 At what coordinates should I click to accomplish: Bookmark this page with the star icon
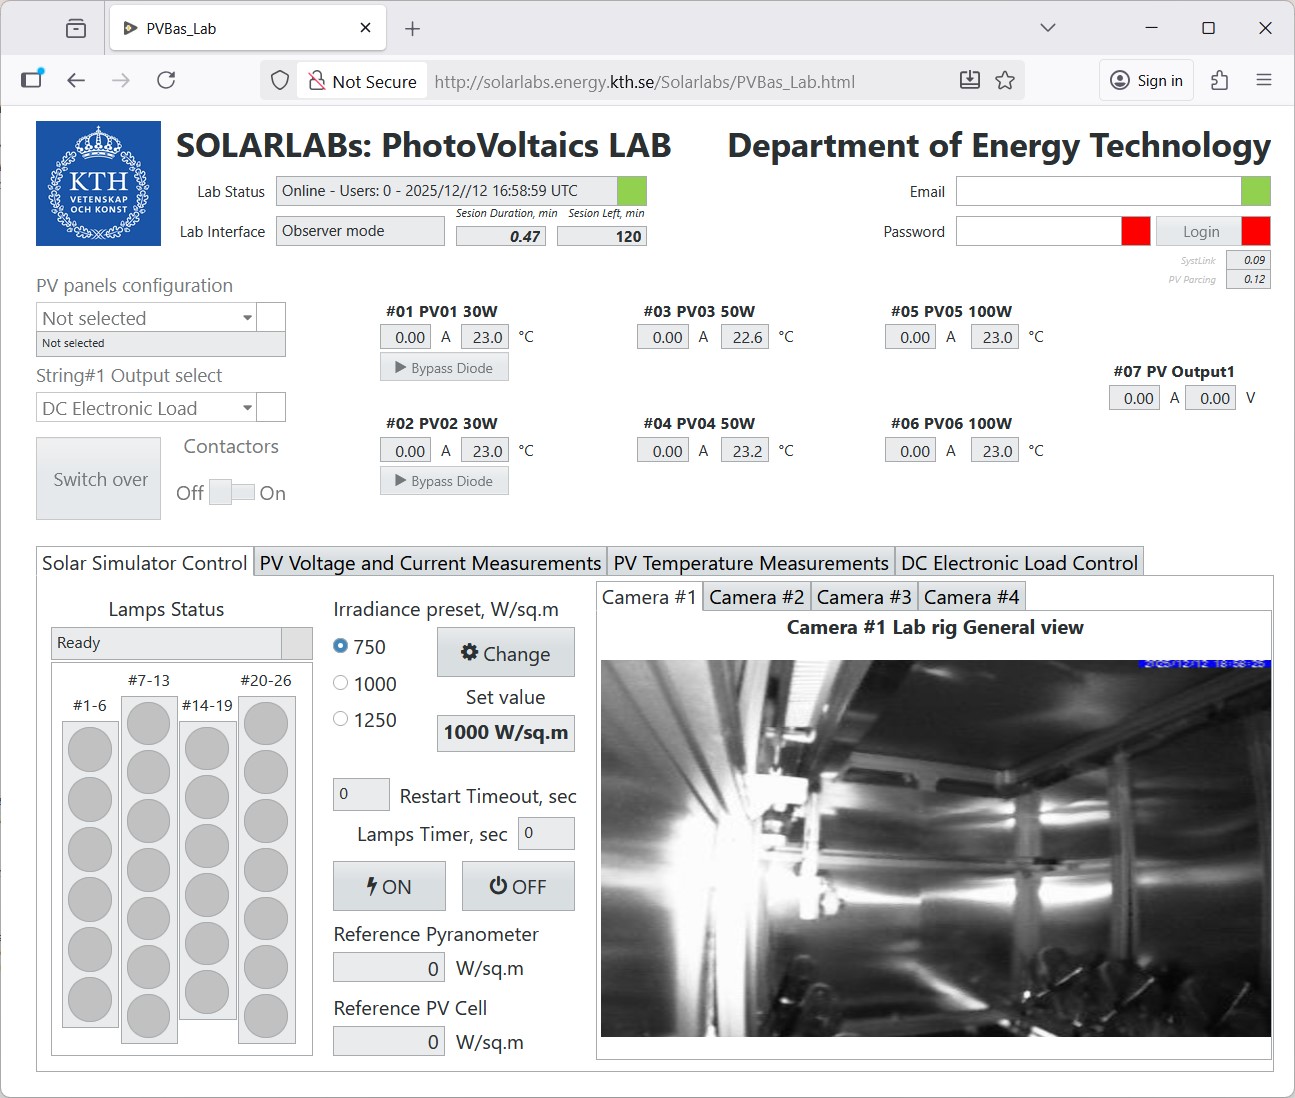[x=1005, y=81]
